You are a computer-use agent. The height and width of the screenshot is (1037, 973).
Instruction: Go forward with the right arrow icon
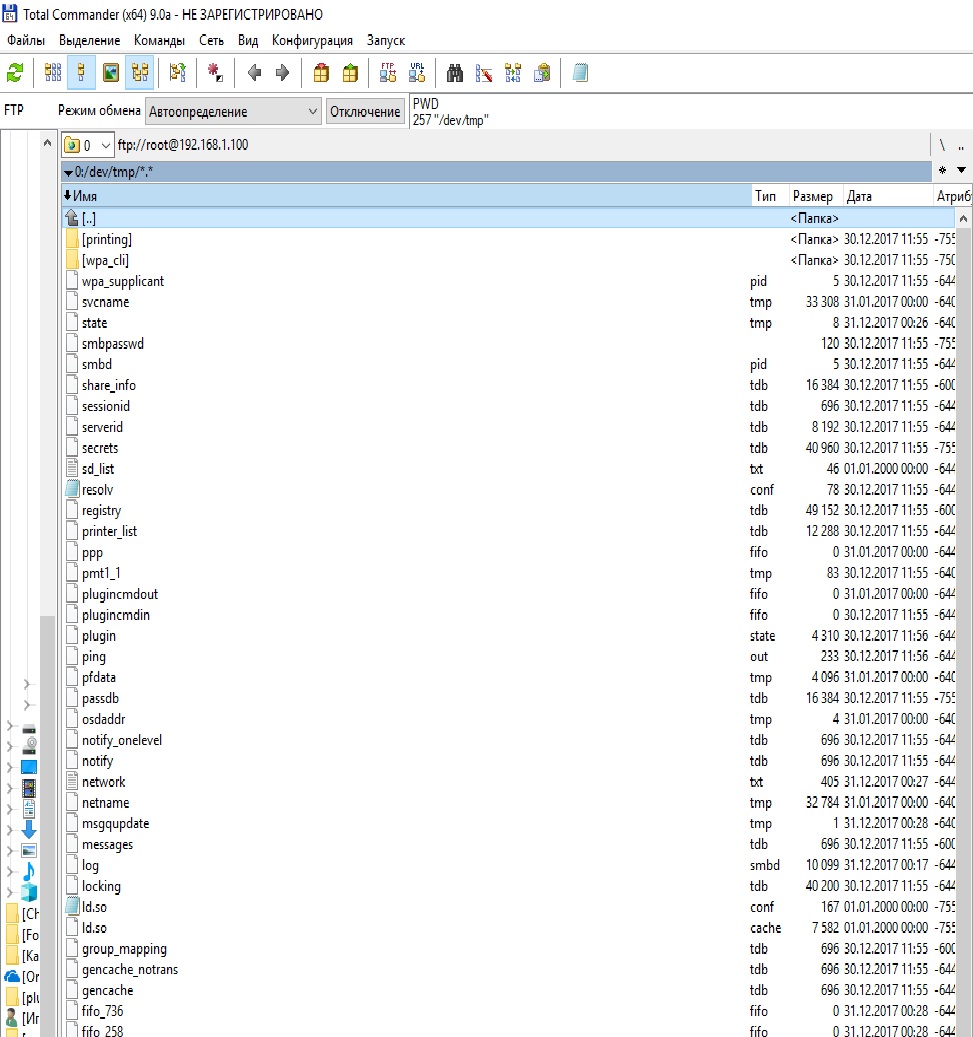282,73
